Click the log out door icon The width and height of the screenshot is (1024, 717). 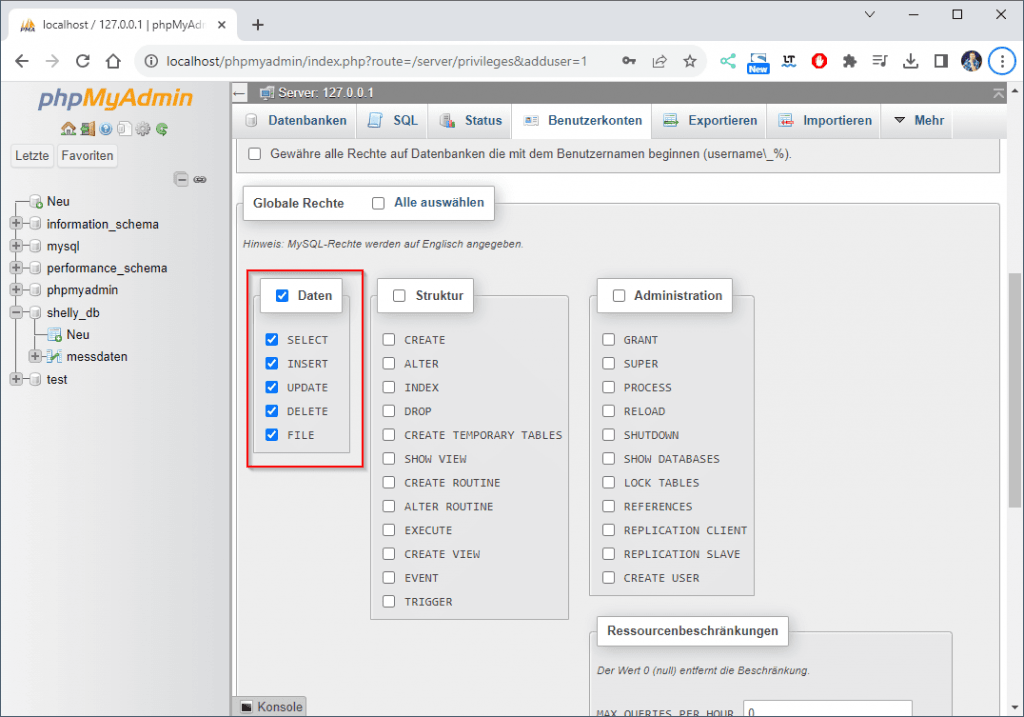pos(87,129)
